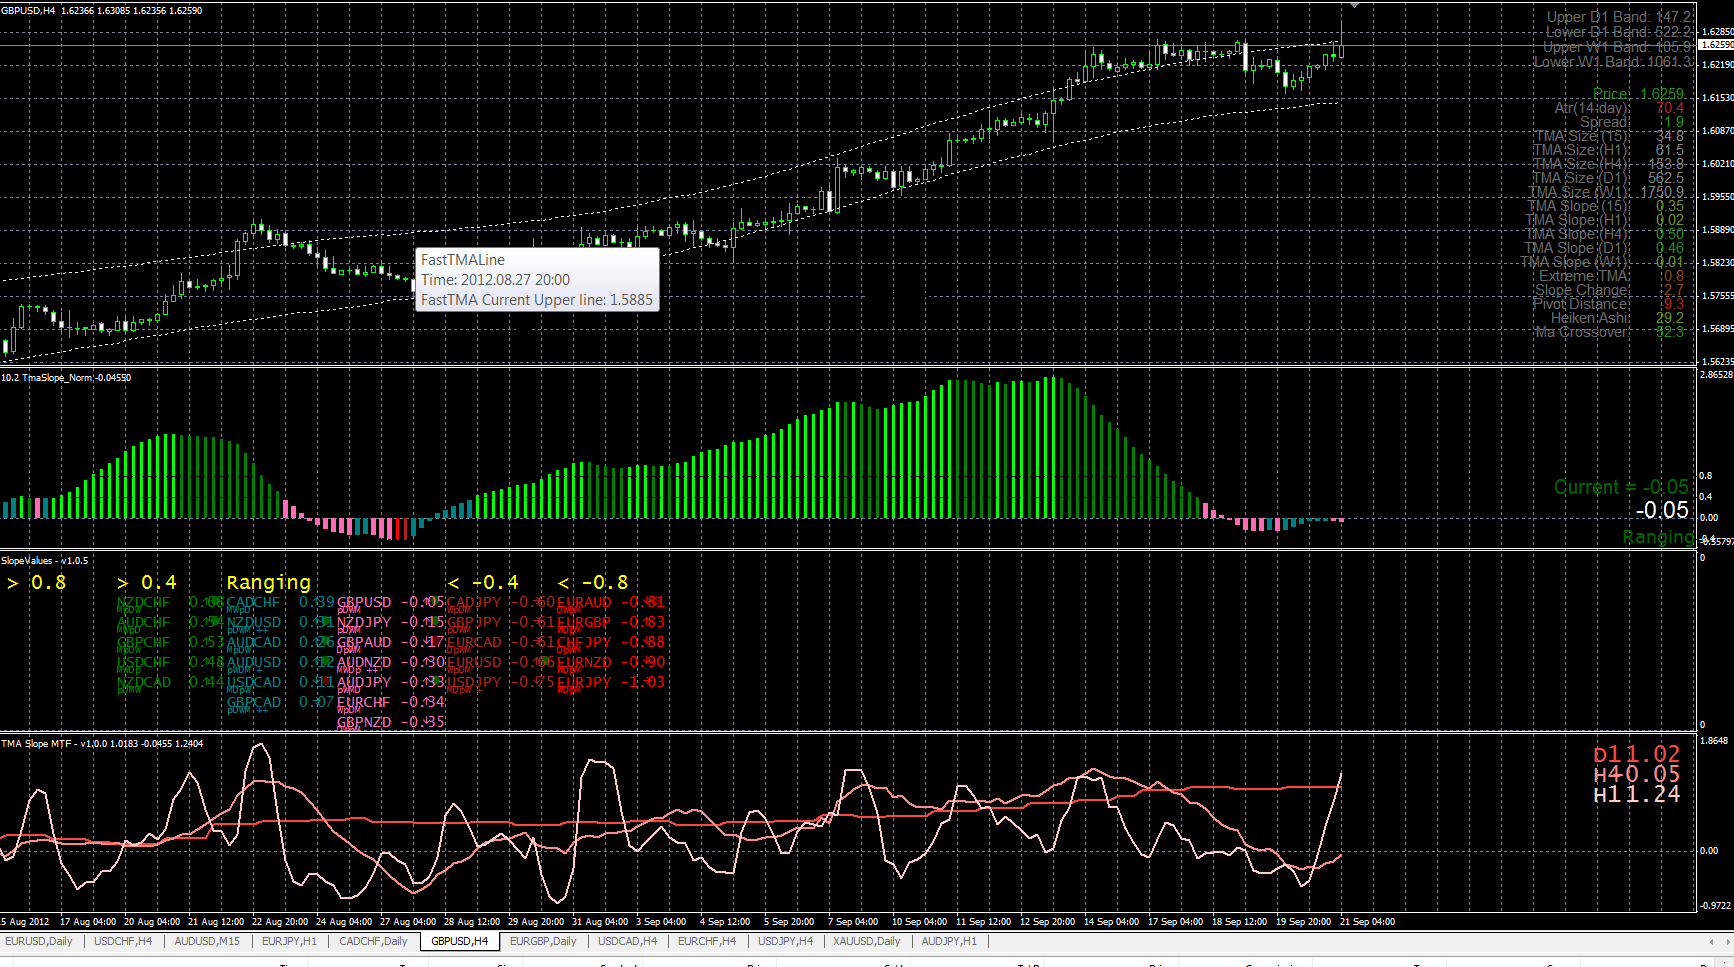This screenshot has width=1734, height=967.
Task: Click the 'D1 1.02' reading in TMA Slope MTF
Action: [x=1637, y=755]
